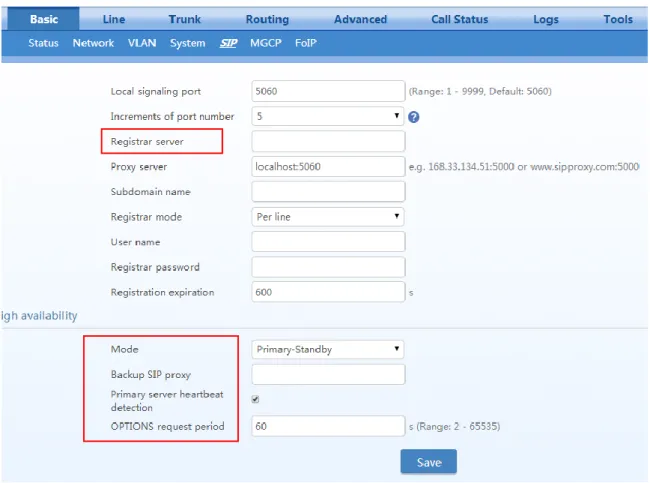The height and width of the screenshot is (483, 650).
Task: Click the 'Backup SIP proxy' label
Action: pyautogui.click(x=150, y=374)
